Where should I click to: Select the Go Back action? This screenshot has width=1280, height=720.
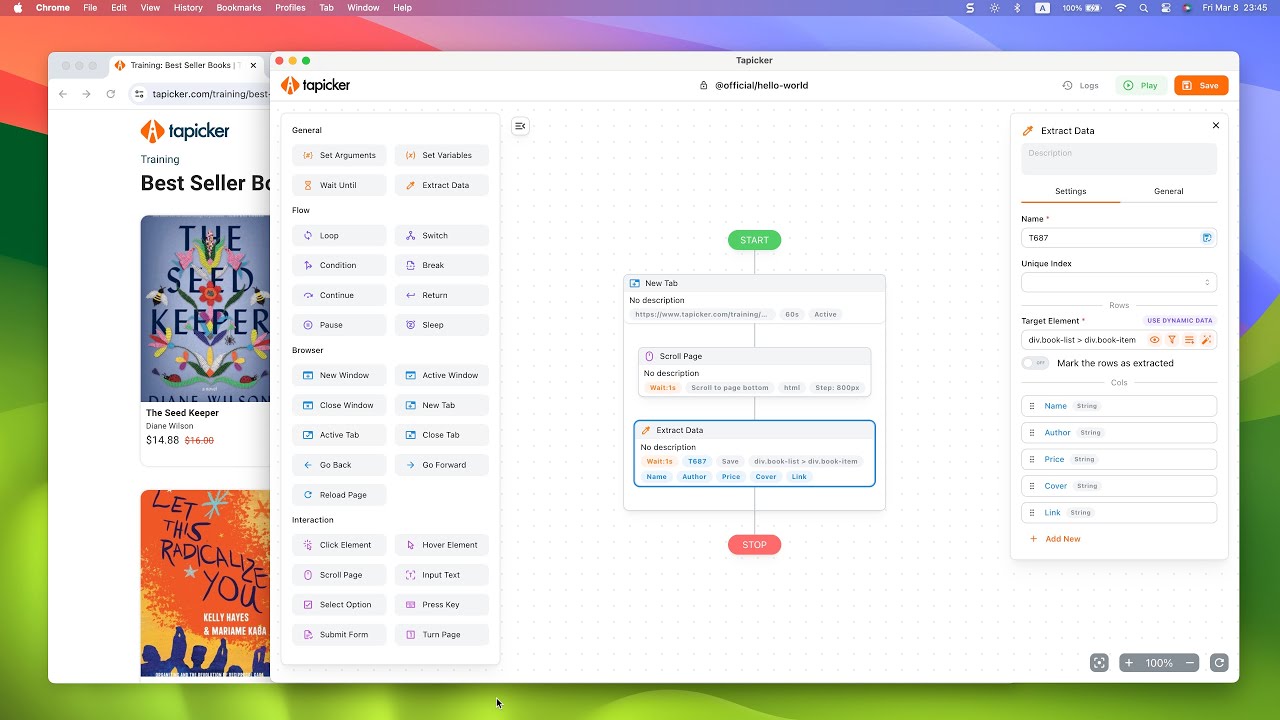[339, 465]
